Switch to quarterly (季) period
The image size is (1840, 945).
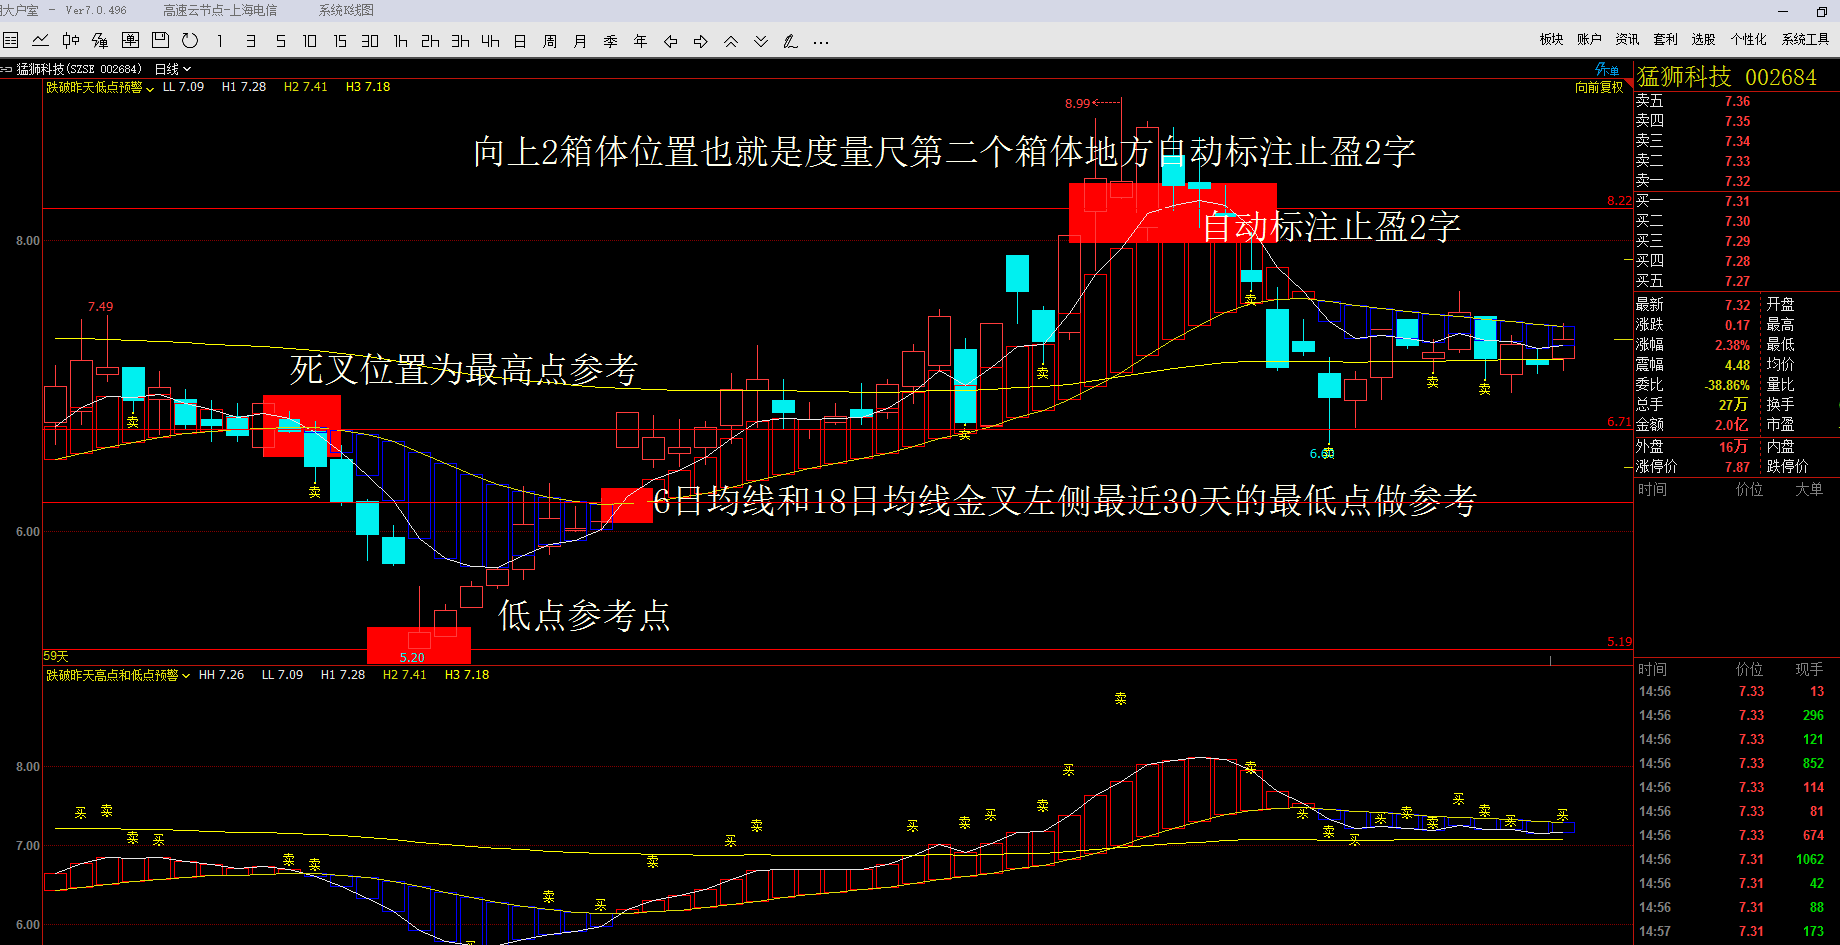610,41
